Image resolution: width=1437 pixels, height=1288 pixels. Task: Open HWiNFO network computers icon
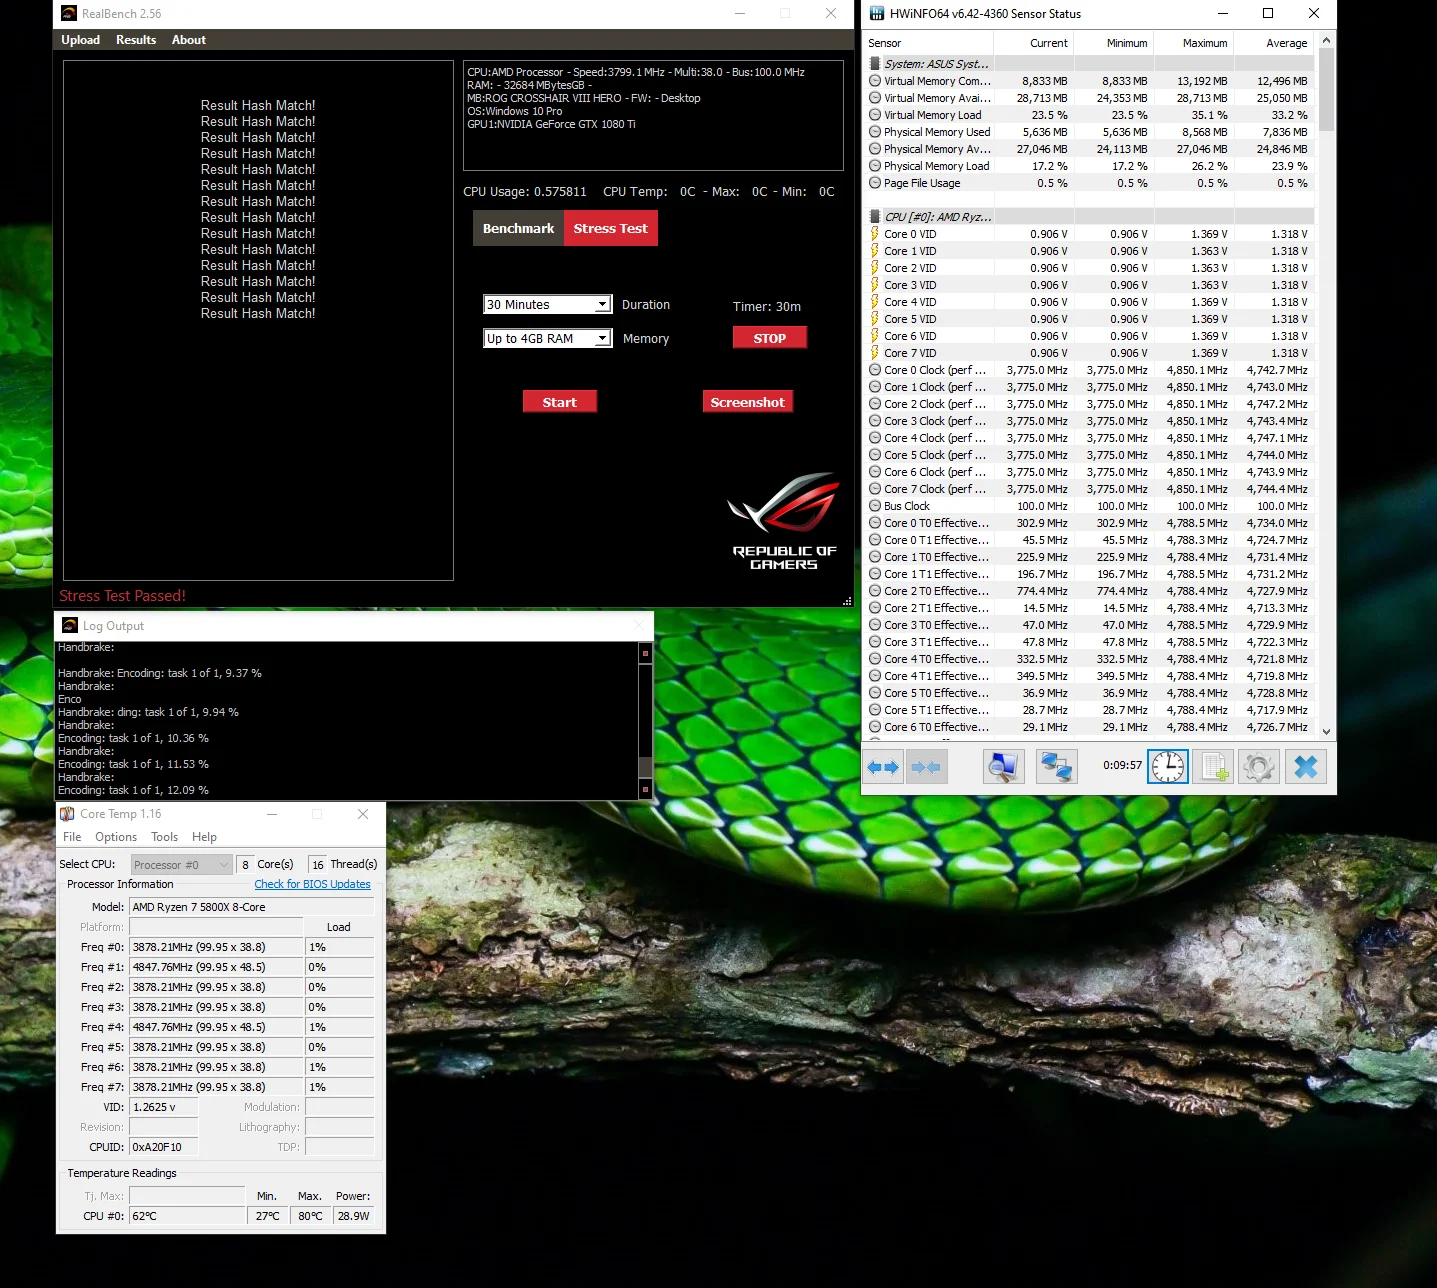1057,767
